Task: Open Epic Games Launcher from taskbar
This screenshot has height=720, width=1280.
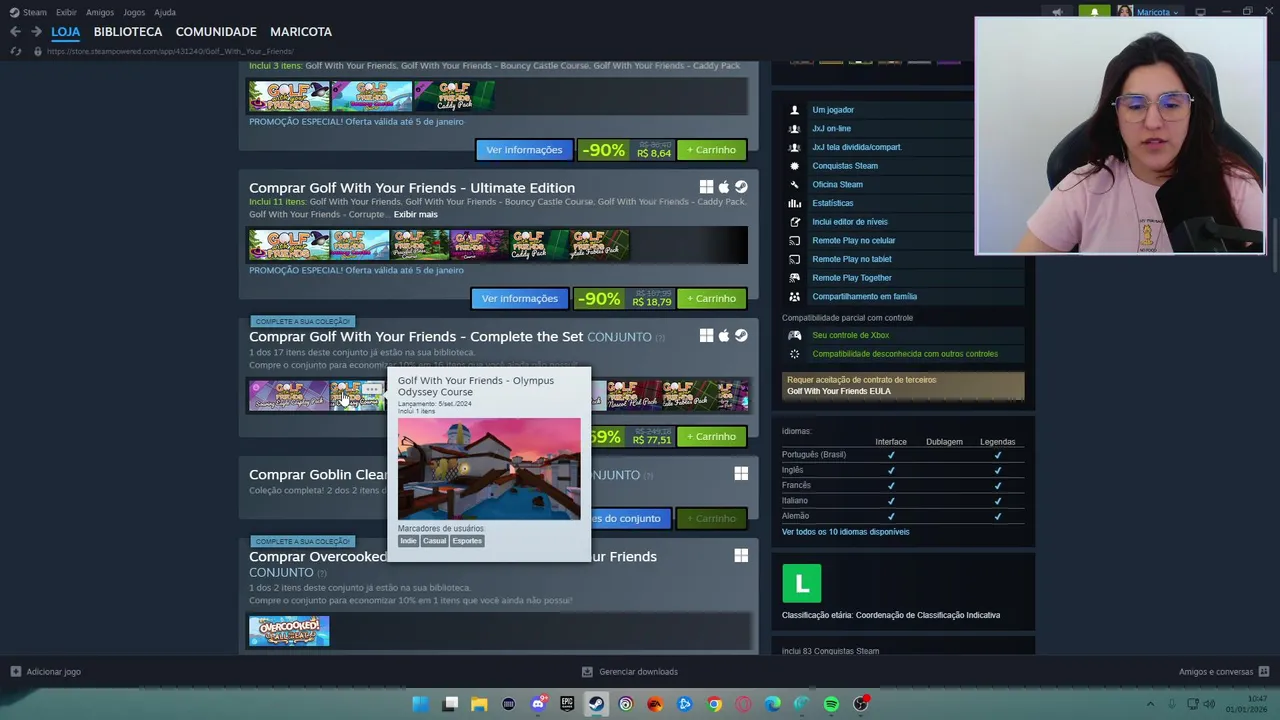Action: [567, 704]
